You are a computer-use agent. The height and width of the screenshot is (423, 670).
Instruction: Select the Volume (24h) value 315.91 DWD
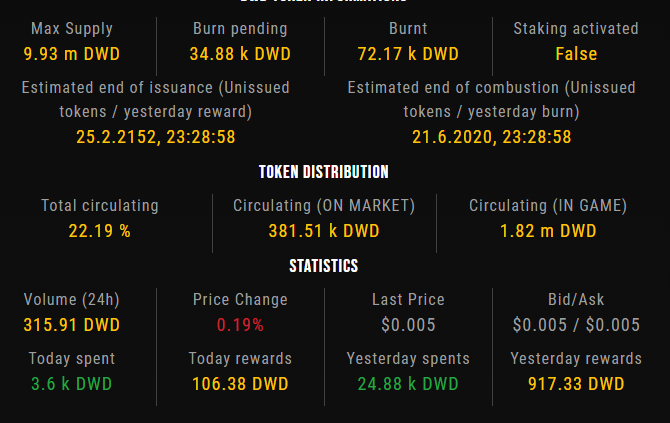(x=72, y=325)
